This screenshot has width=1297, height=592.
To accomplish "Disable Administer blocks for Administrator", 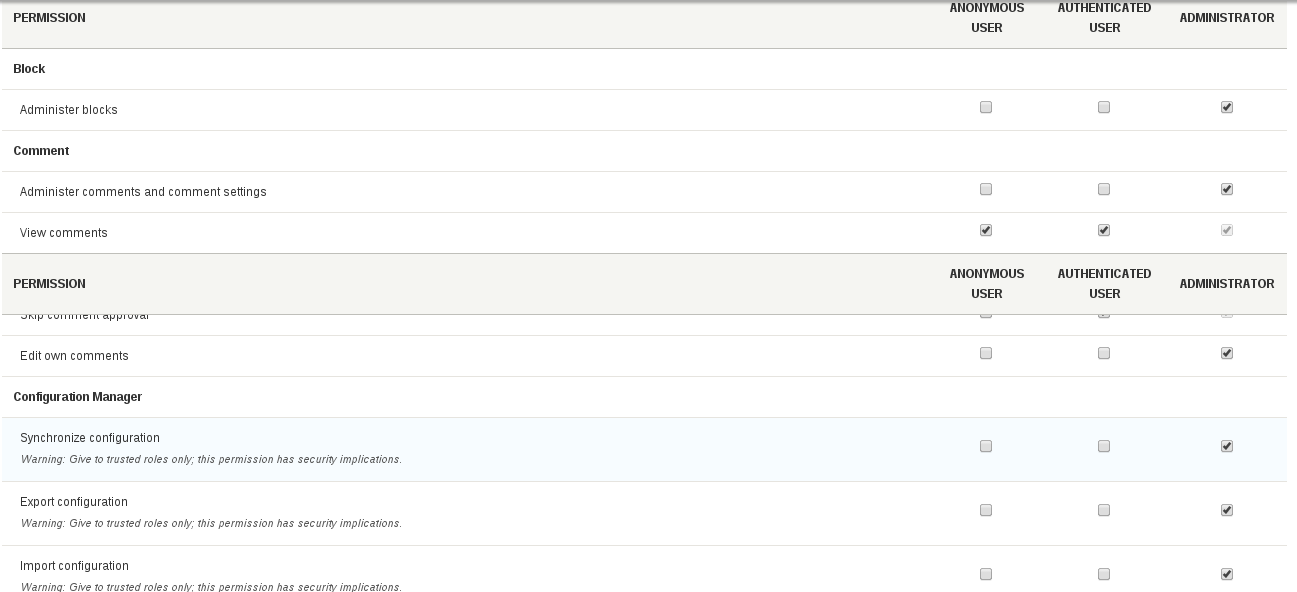I will click(x=1226, y=106).
